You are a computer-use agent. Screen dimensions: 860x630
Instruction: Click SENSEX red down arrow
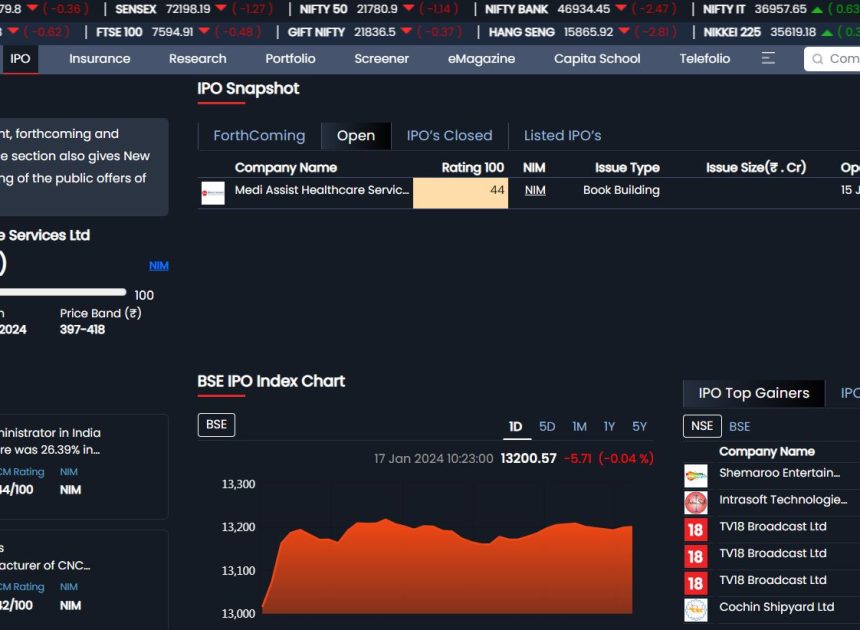221,8
